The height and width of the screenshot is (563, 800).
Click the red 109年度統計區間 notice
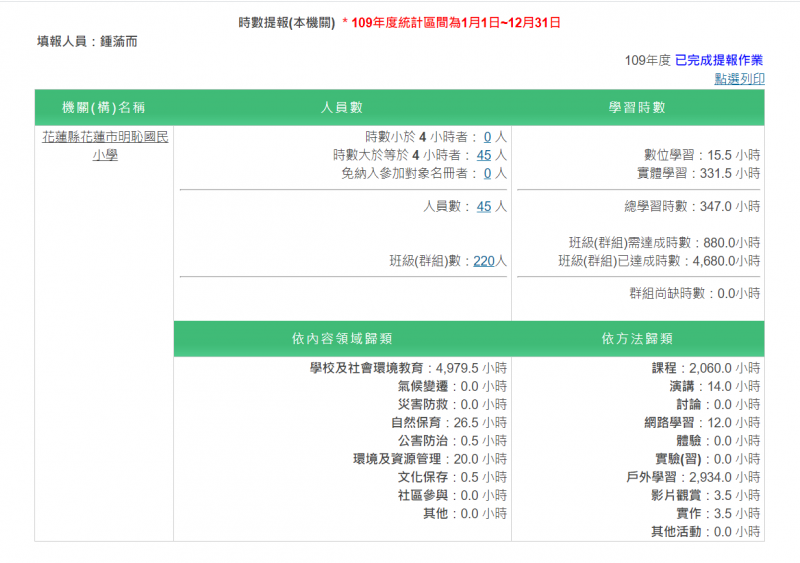tap(455, 22)
